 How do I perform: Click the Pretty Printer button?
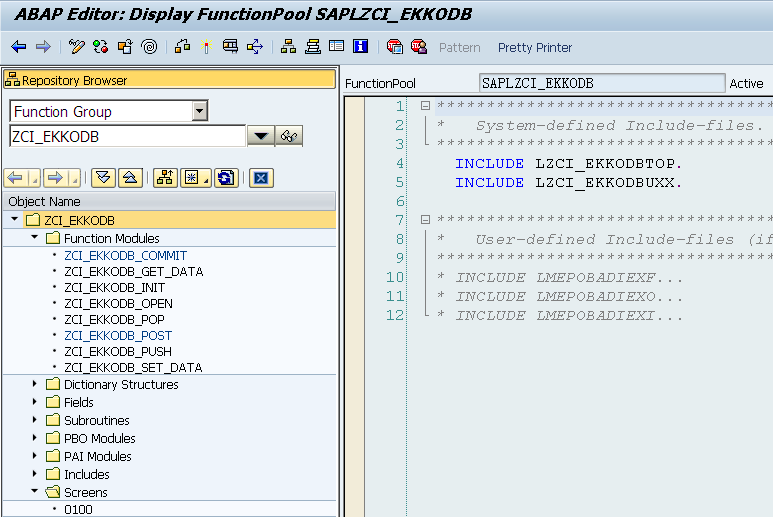(535, 47)
